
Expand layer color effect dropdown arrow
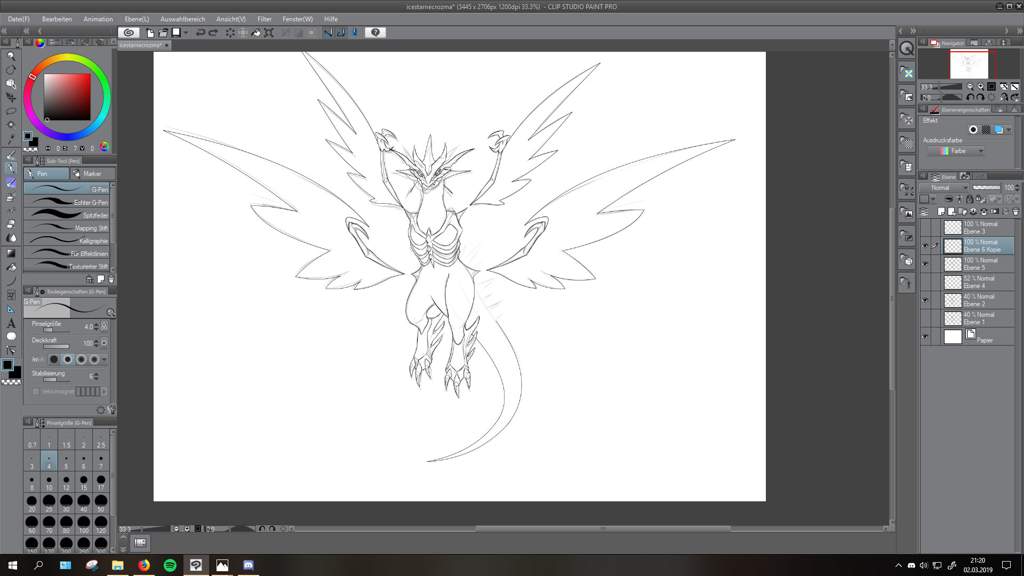pyautogui.click(x=1009, y=130)
